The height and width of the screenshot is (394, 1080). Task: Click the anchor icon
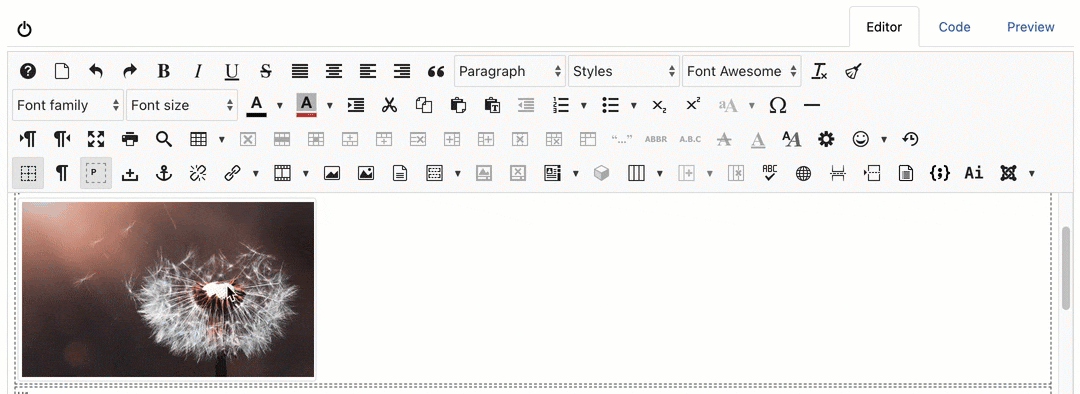pyautogui.click(x=163, y=174)
